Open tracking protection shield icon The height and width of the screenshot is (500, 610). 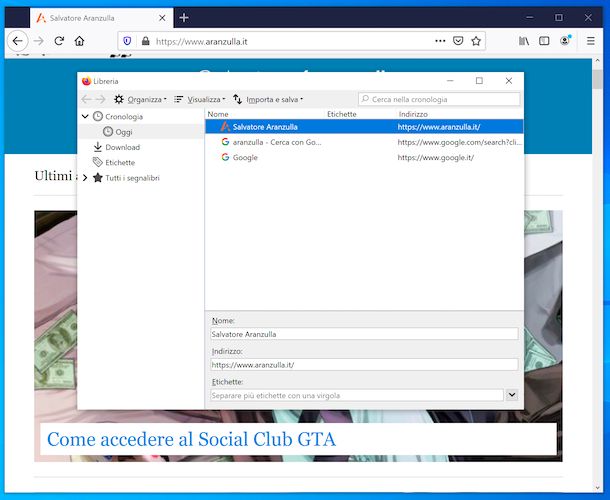pos(127,41)
